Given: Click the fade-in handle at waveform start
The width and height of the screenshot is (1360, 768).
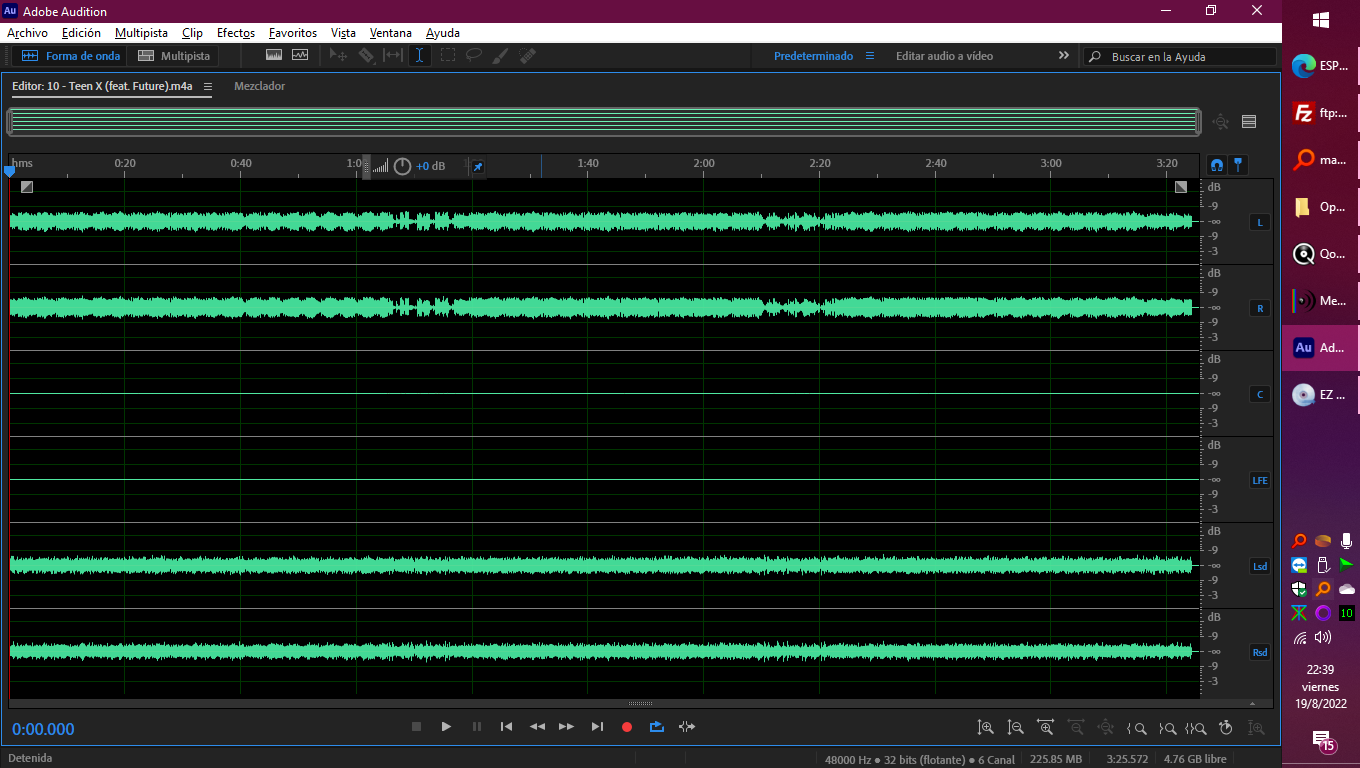Looking at the screenshot, I should click(27, 187).
